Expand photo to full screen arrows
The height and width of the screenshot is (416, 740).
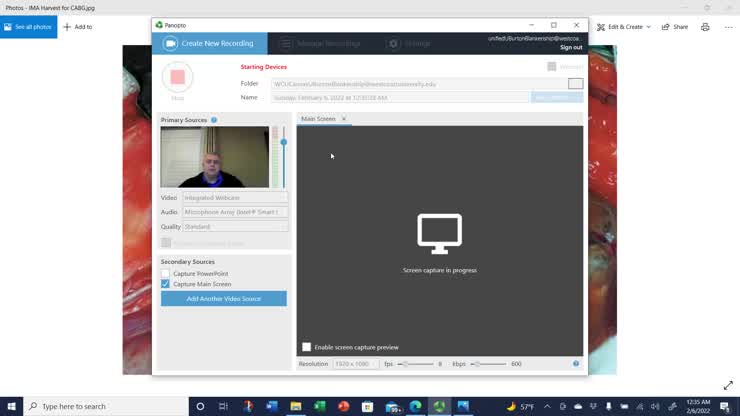pyautogui.click(x=728, y=386)
